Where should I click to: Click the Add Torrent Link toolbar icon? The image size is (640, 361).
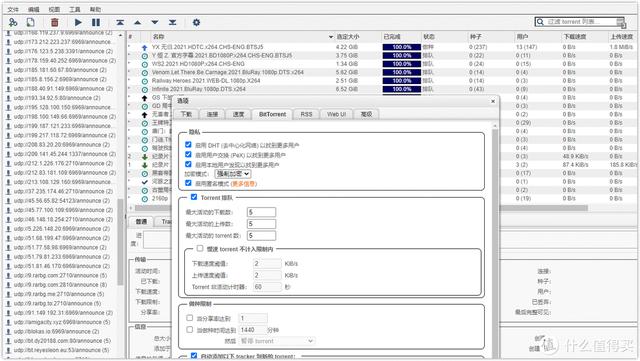click(13, 22)
